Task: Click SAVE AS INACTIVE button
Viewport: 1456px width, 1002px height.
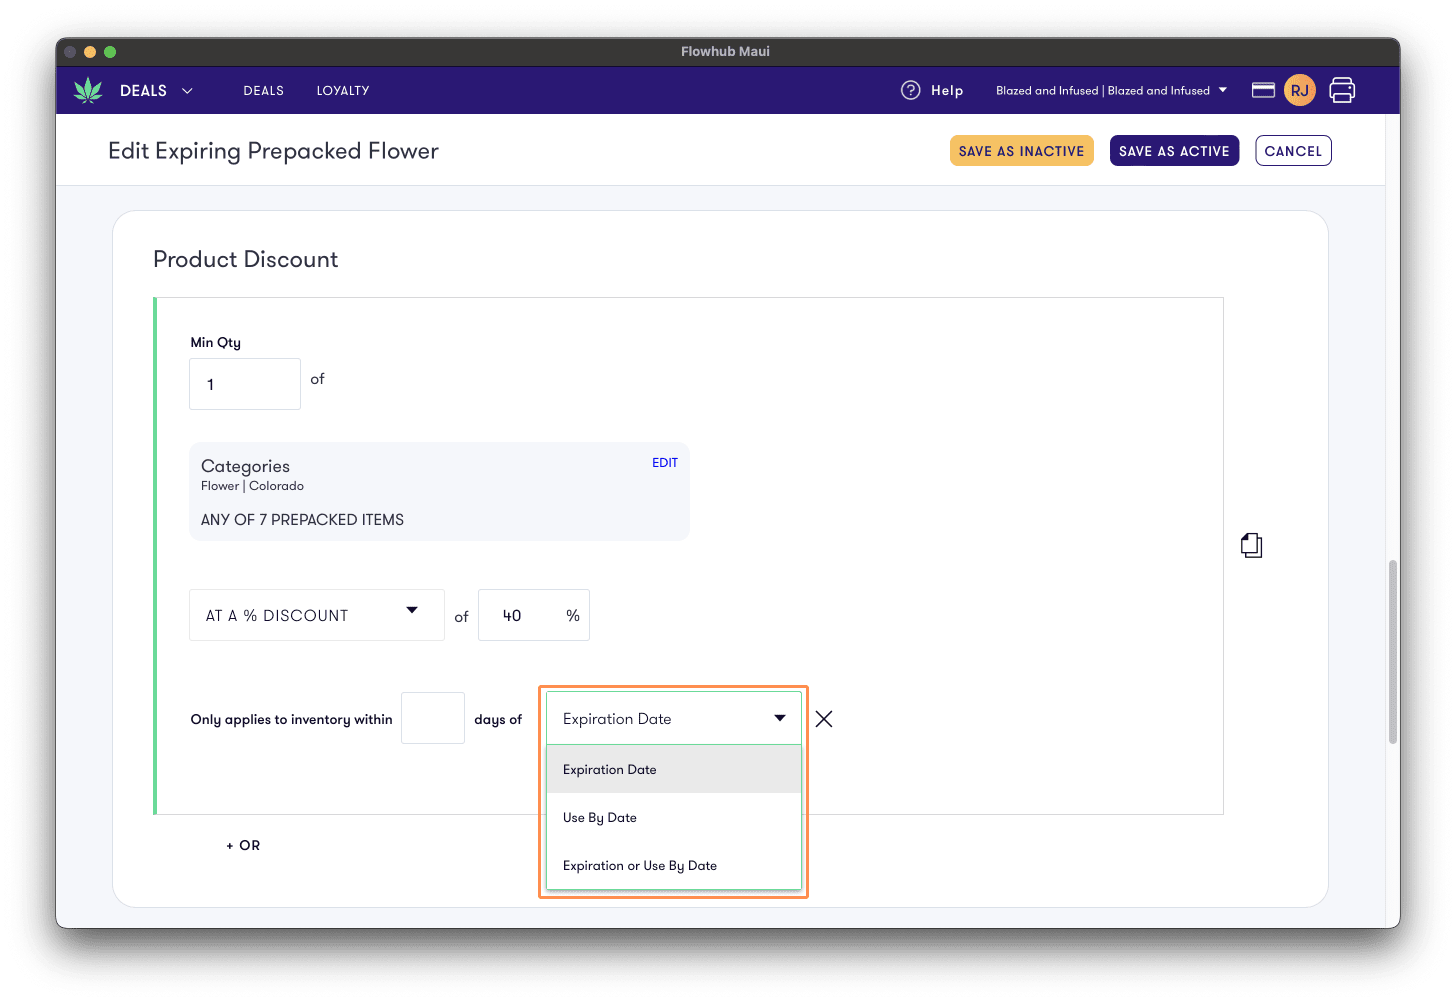Action: click(1022, 151)
